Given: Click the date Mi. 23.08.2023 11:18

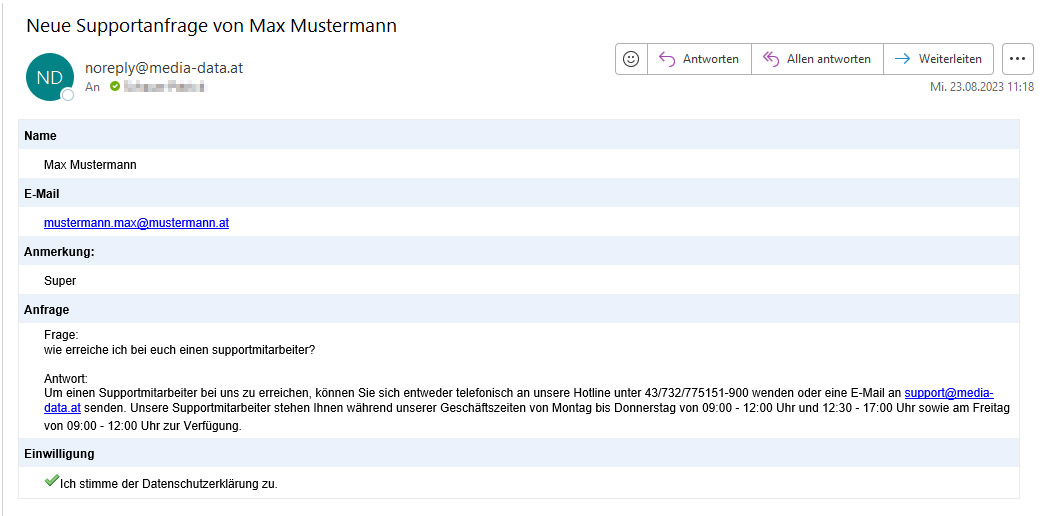Looking at the screenshot, I should pos(982,87).
